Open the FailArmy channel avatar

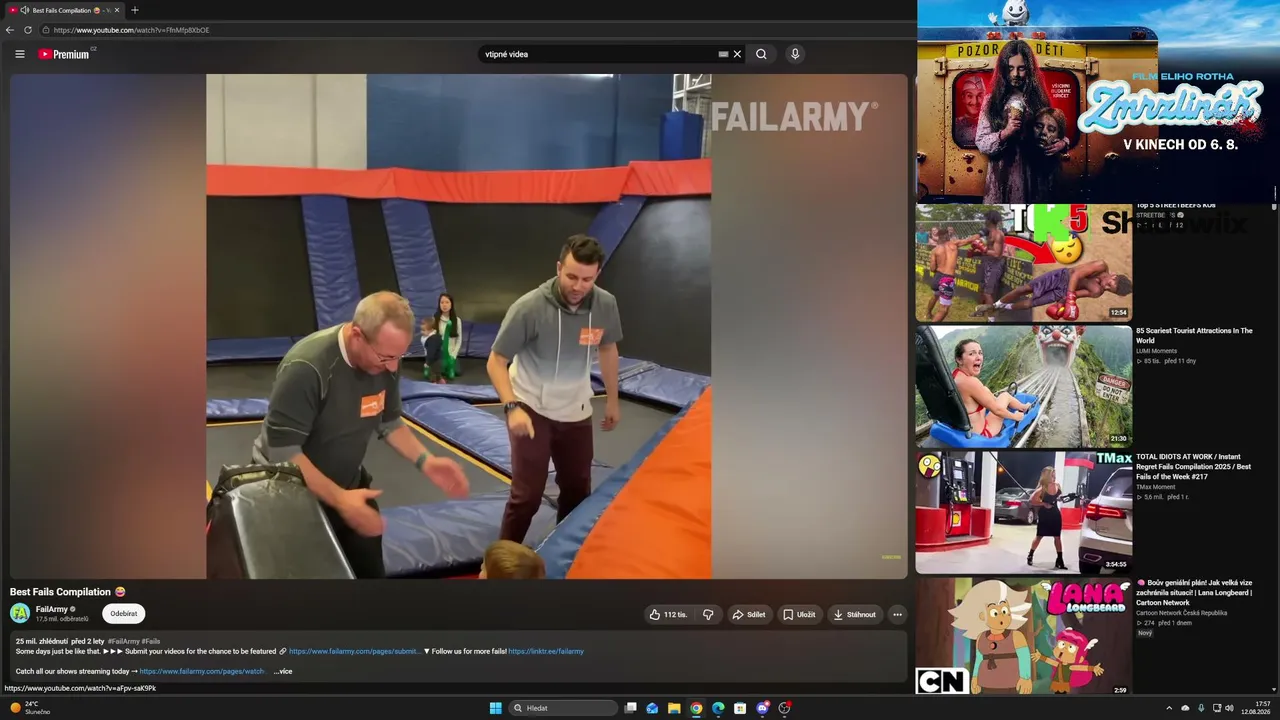pos(20,613)
